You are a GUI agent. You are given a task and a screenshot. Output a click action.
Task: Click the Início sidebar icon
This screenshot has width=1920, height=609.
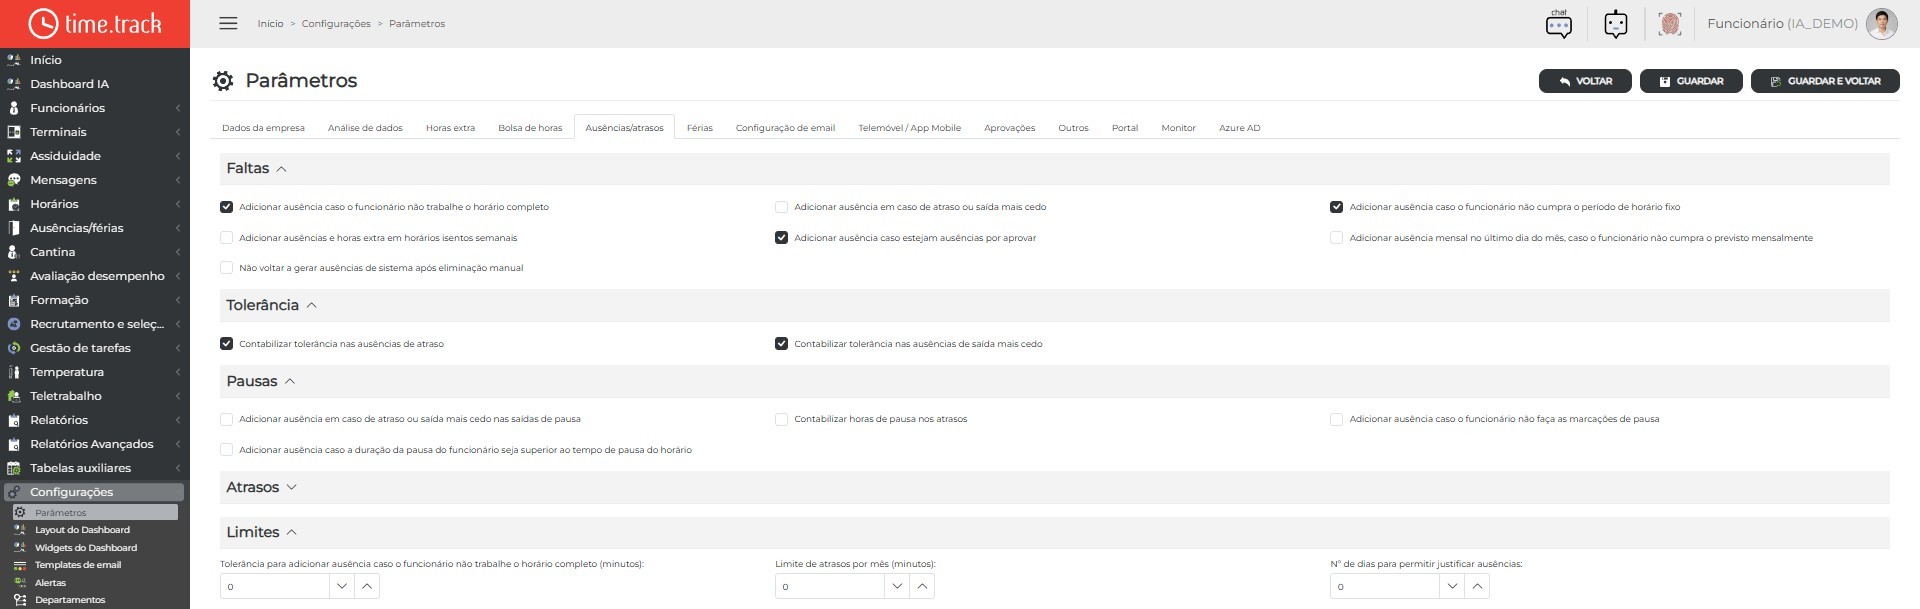click(14, 60)
